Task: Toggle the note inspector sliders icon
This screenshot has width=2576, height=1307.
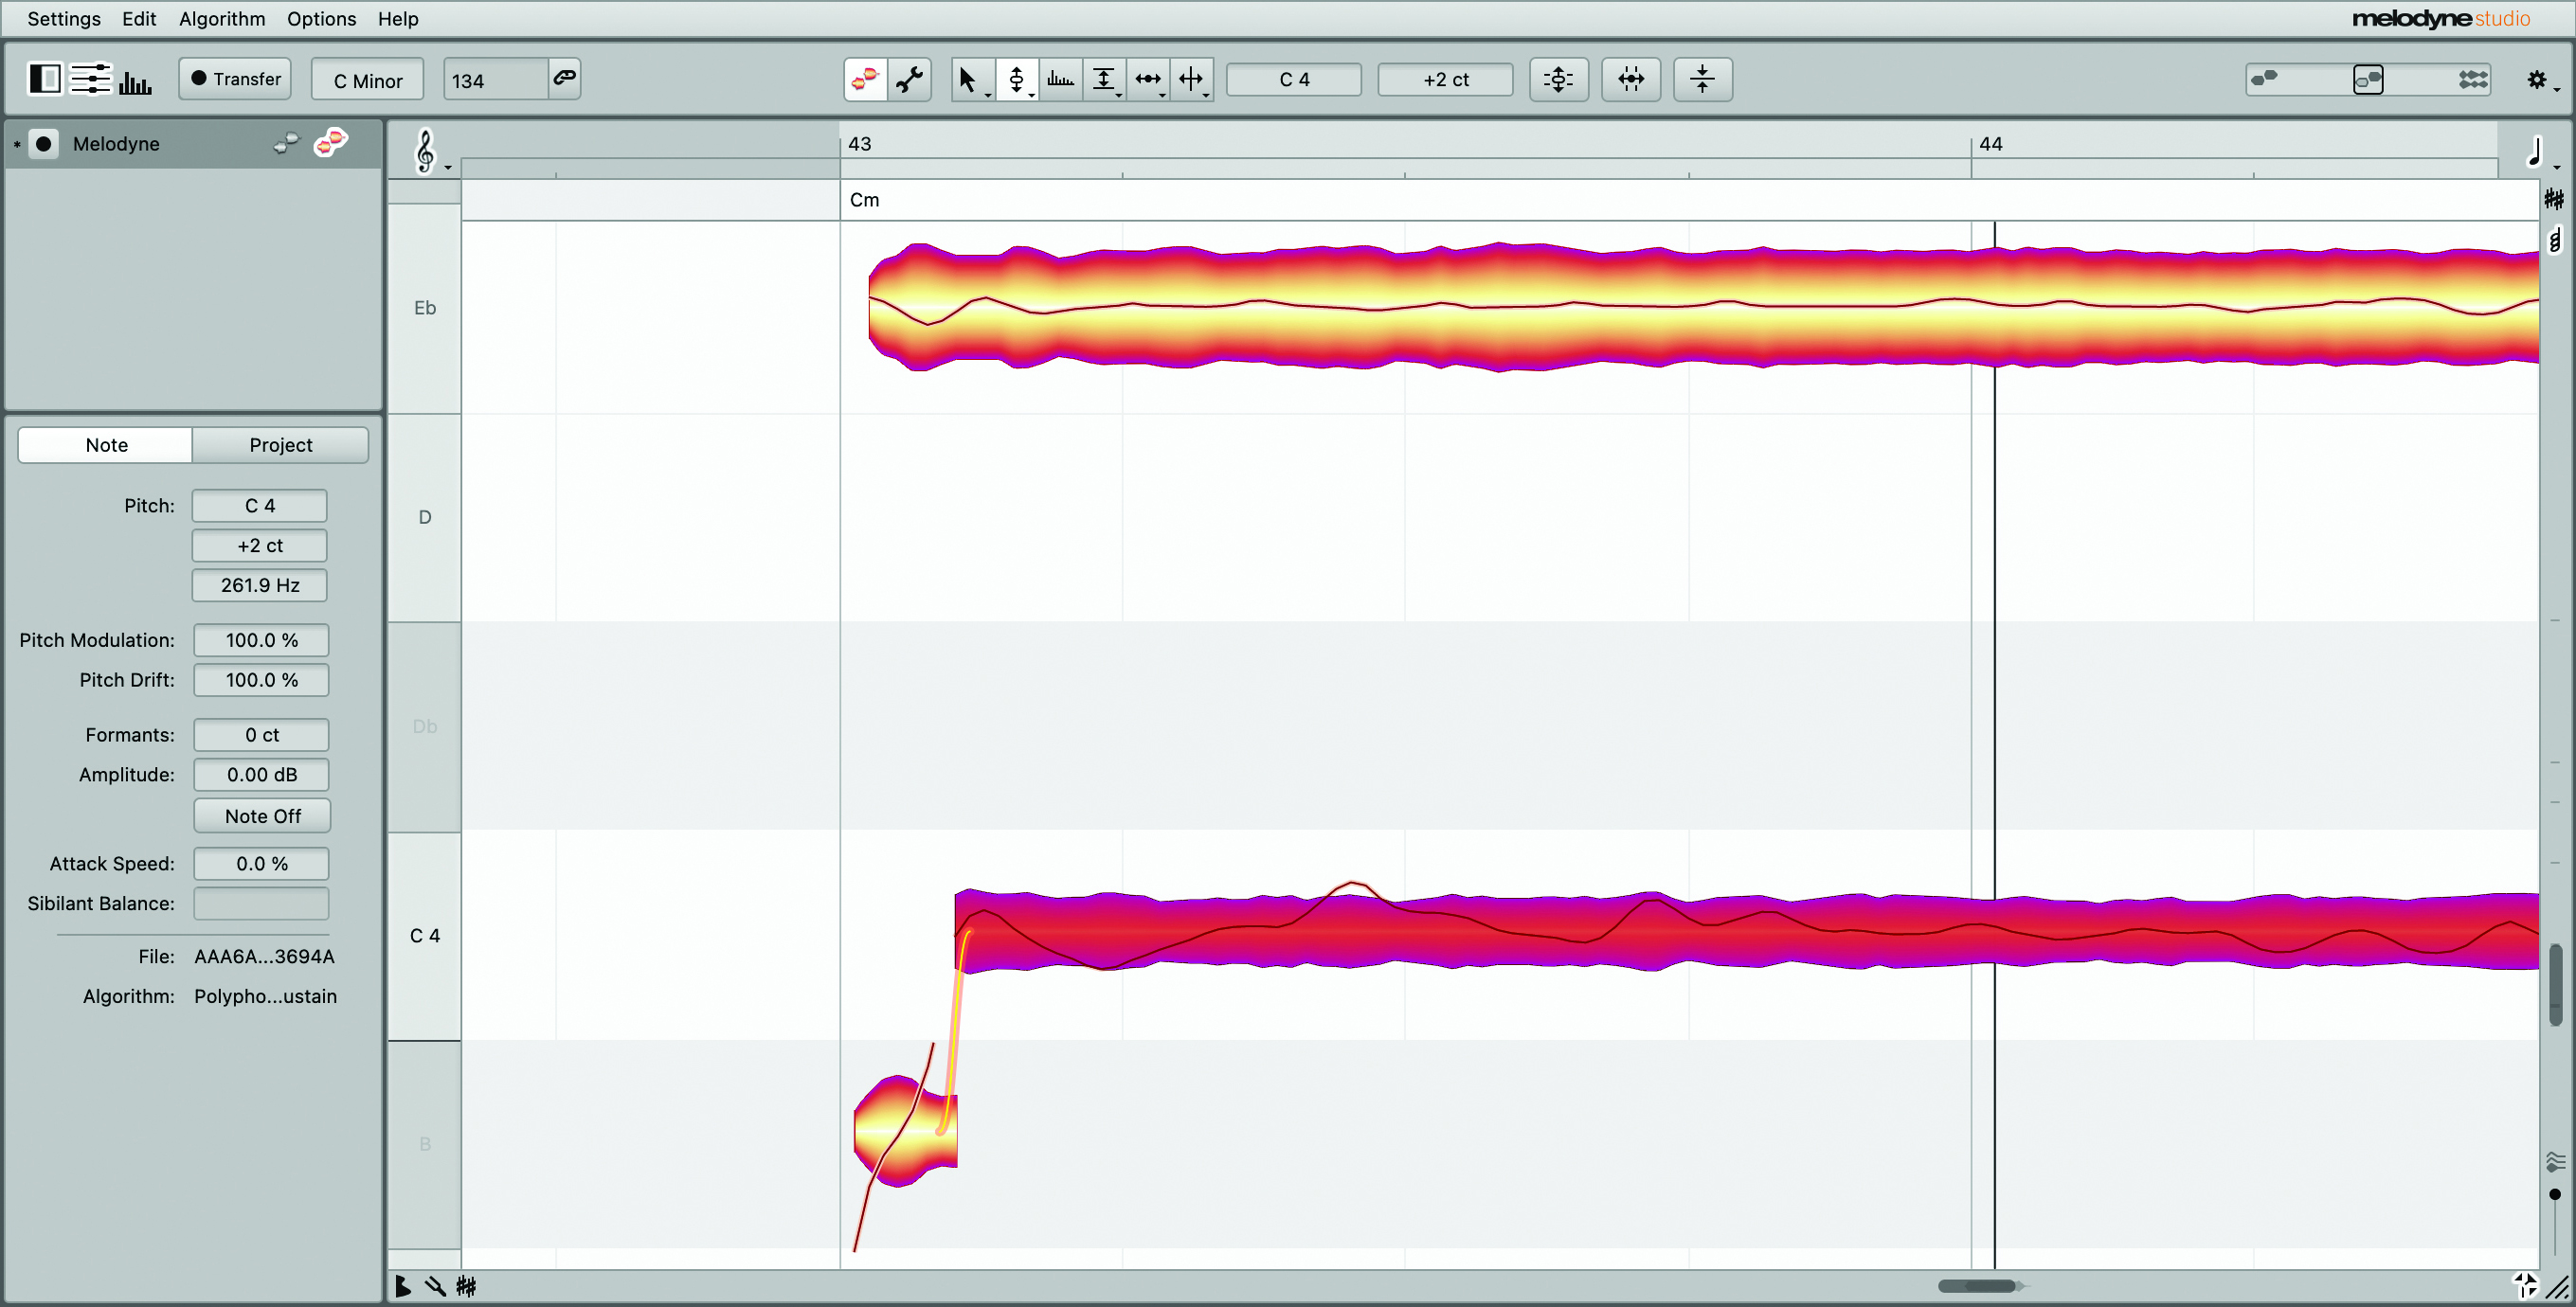Action: [x=90, y=79]
